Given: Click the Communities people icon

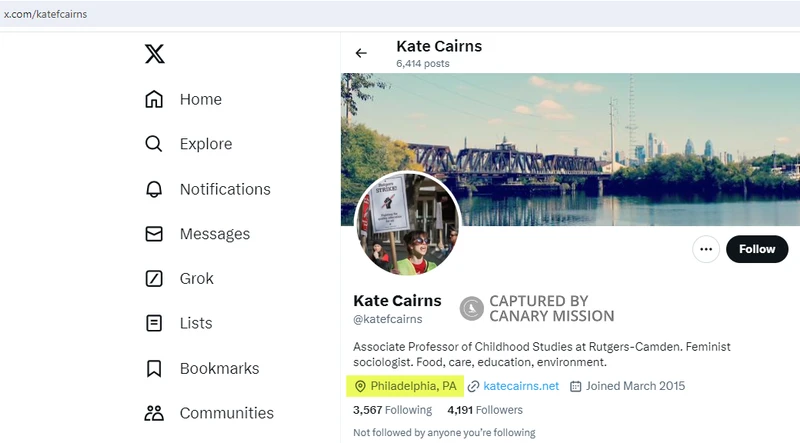Looking at the screenshot, I should pyautogui.click(x=154, y=413).
